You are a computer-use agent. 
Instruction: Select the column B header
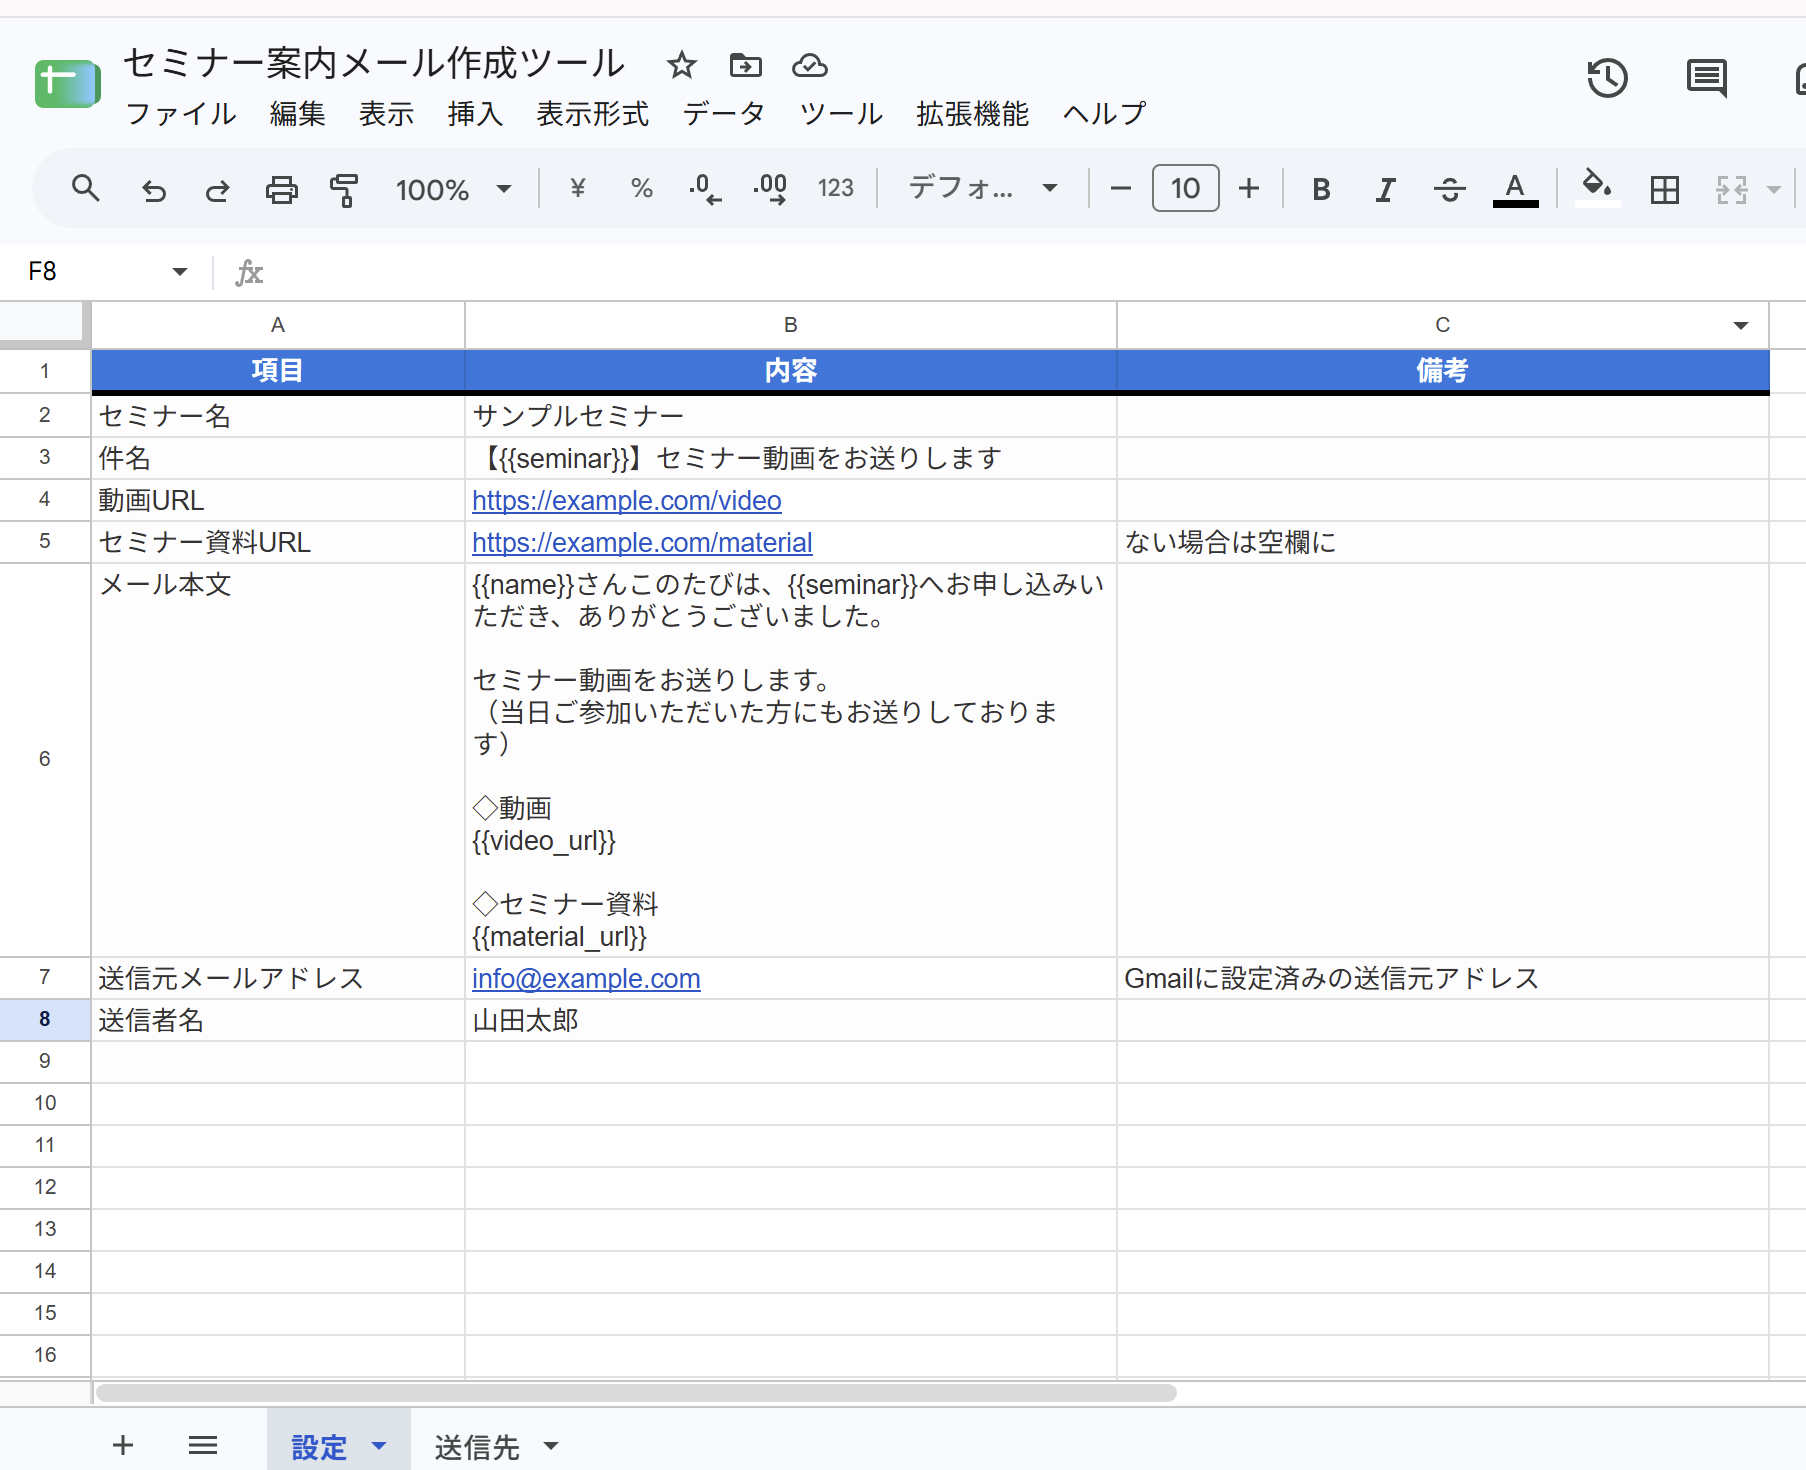[x=790, y=325]
